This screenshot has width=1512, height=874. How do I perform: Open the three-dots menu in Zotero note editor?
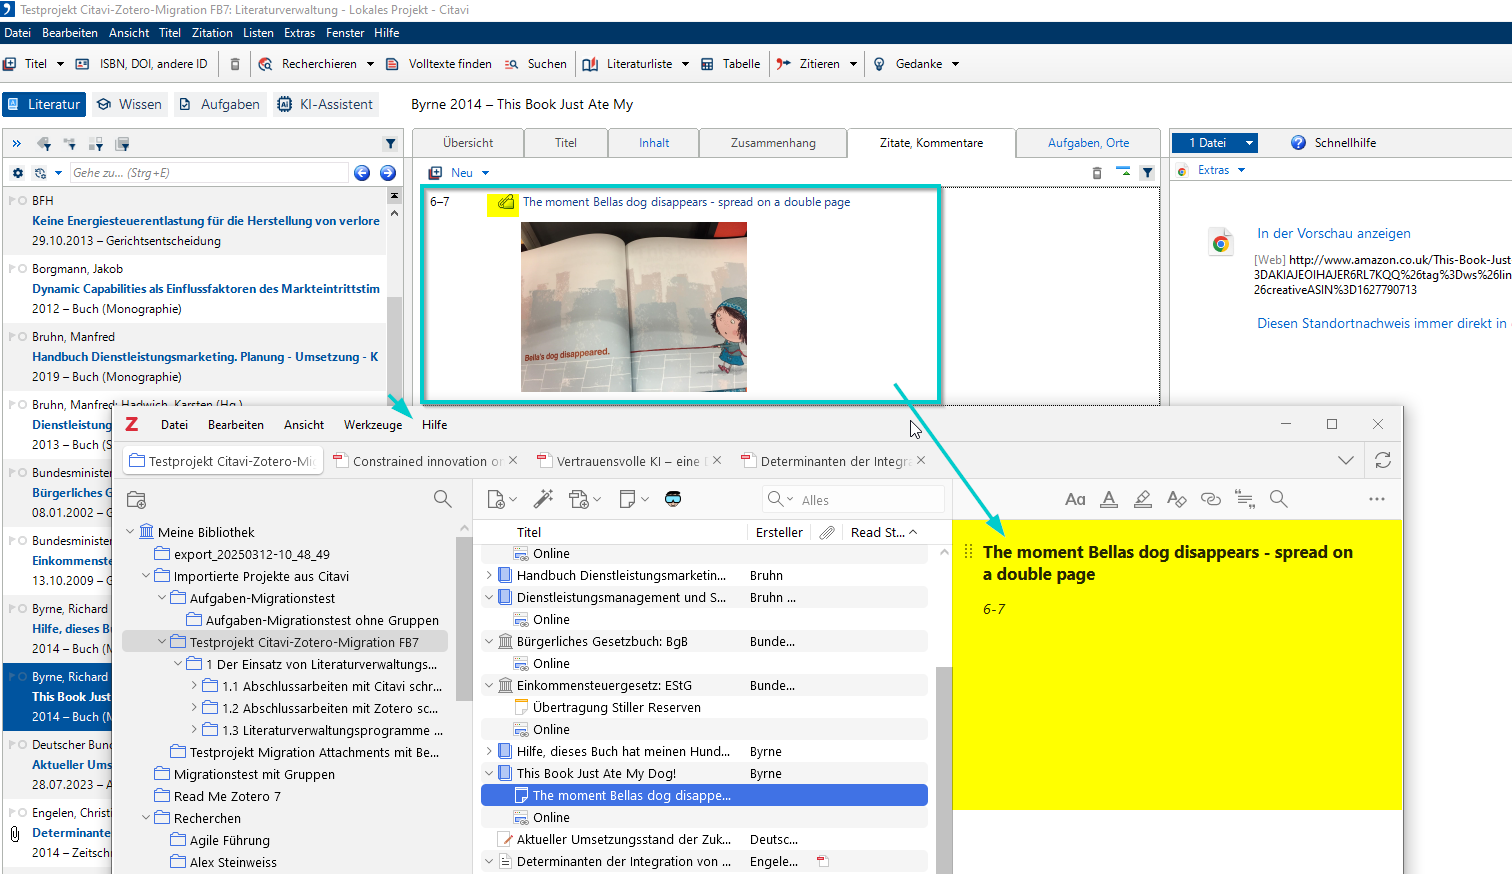[x=1377, y=499]
